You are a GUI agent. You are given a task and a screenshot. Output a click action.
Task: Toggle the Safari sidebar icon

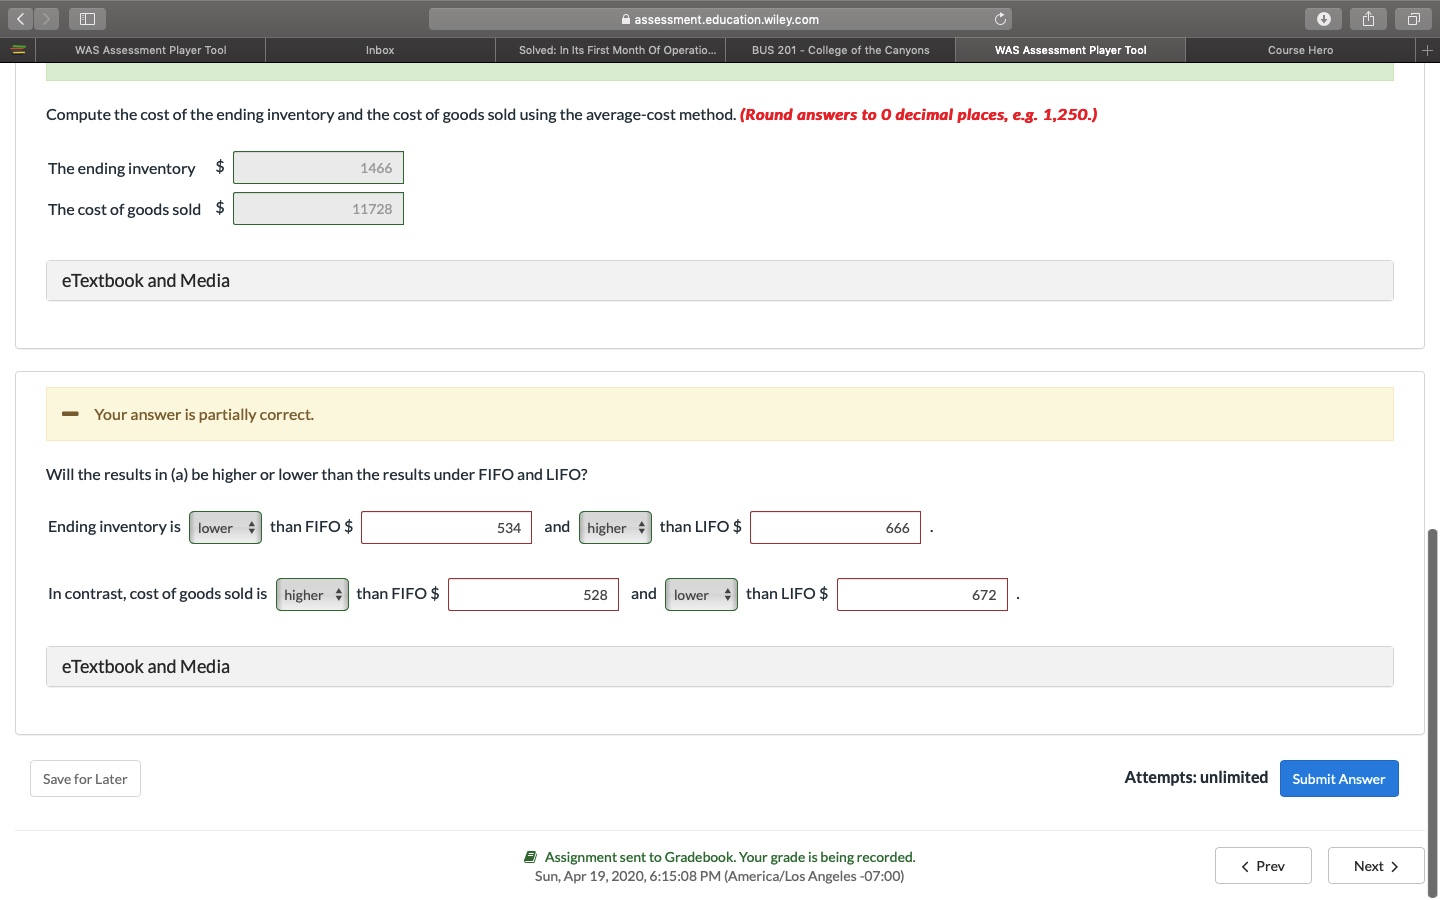pyautogui.click(x=87, y=19)
